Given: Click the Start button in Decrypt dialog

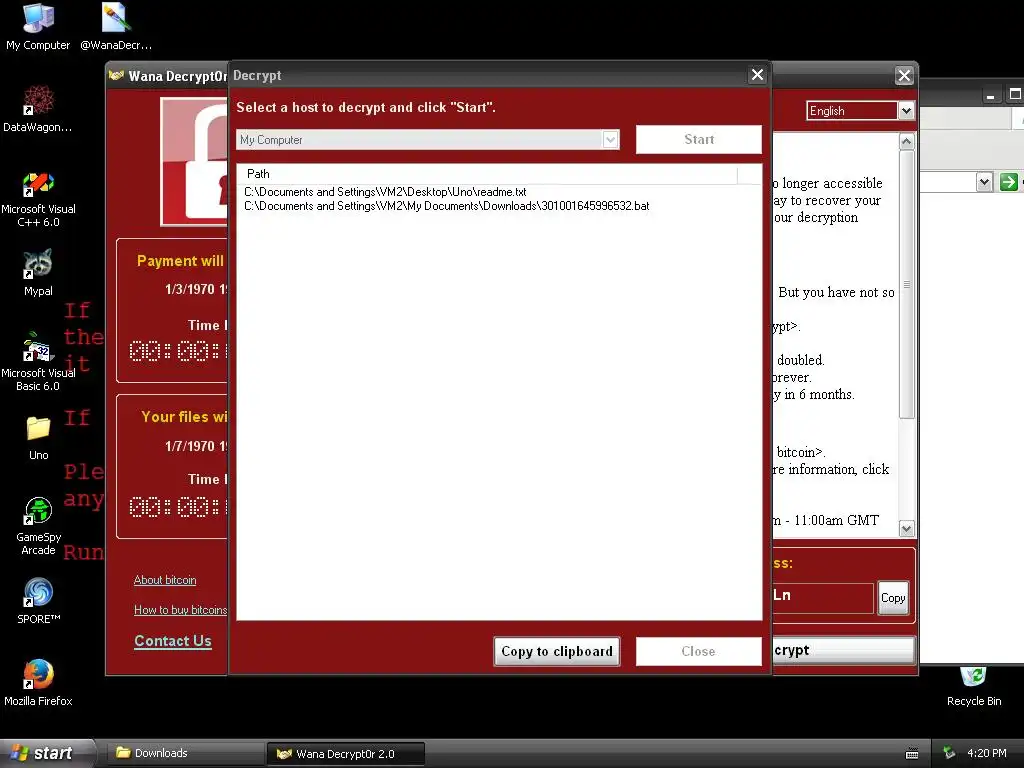Looking at the screenshot, I should 699,139.
